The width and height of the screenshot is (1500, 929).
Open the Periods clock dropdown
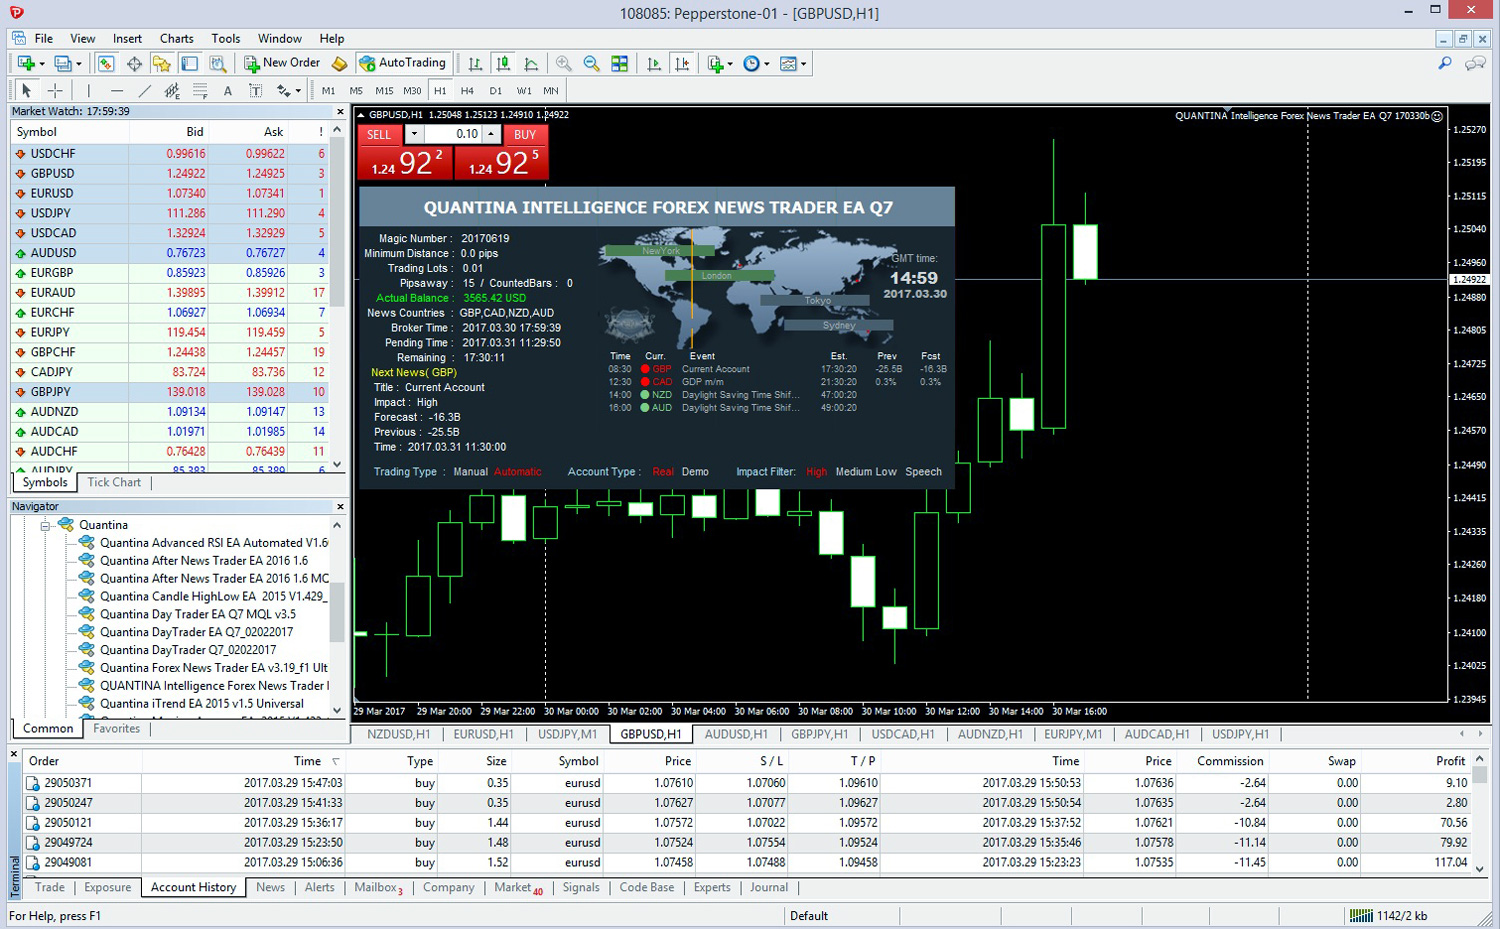pyautogui.click(x=766, y=64)
